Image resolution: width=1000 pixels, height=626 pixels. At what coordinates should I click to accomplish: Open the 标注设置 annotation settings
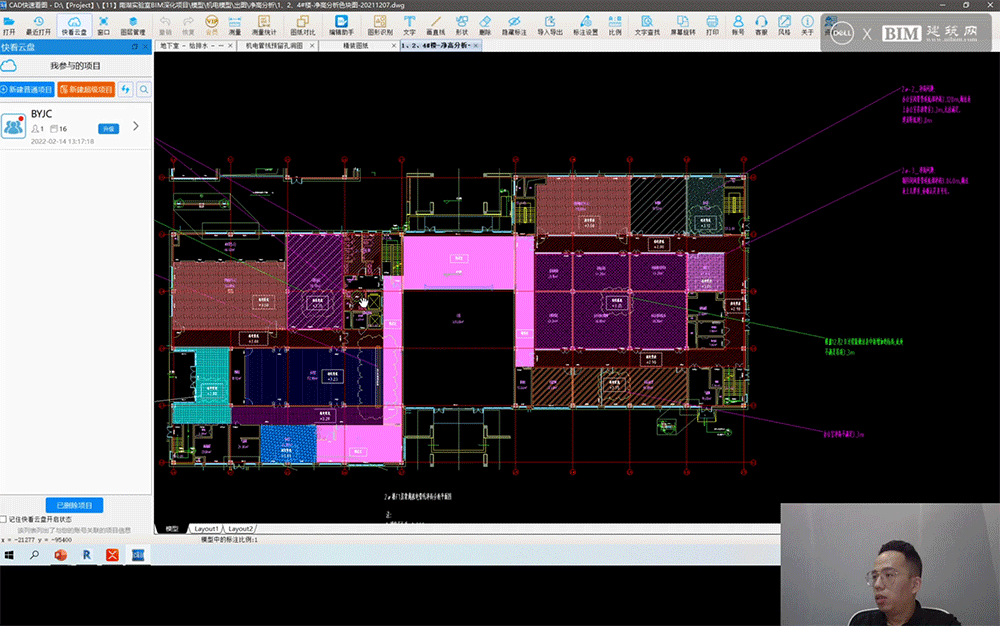(585, 24)
